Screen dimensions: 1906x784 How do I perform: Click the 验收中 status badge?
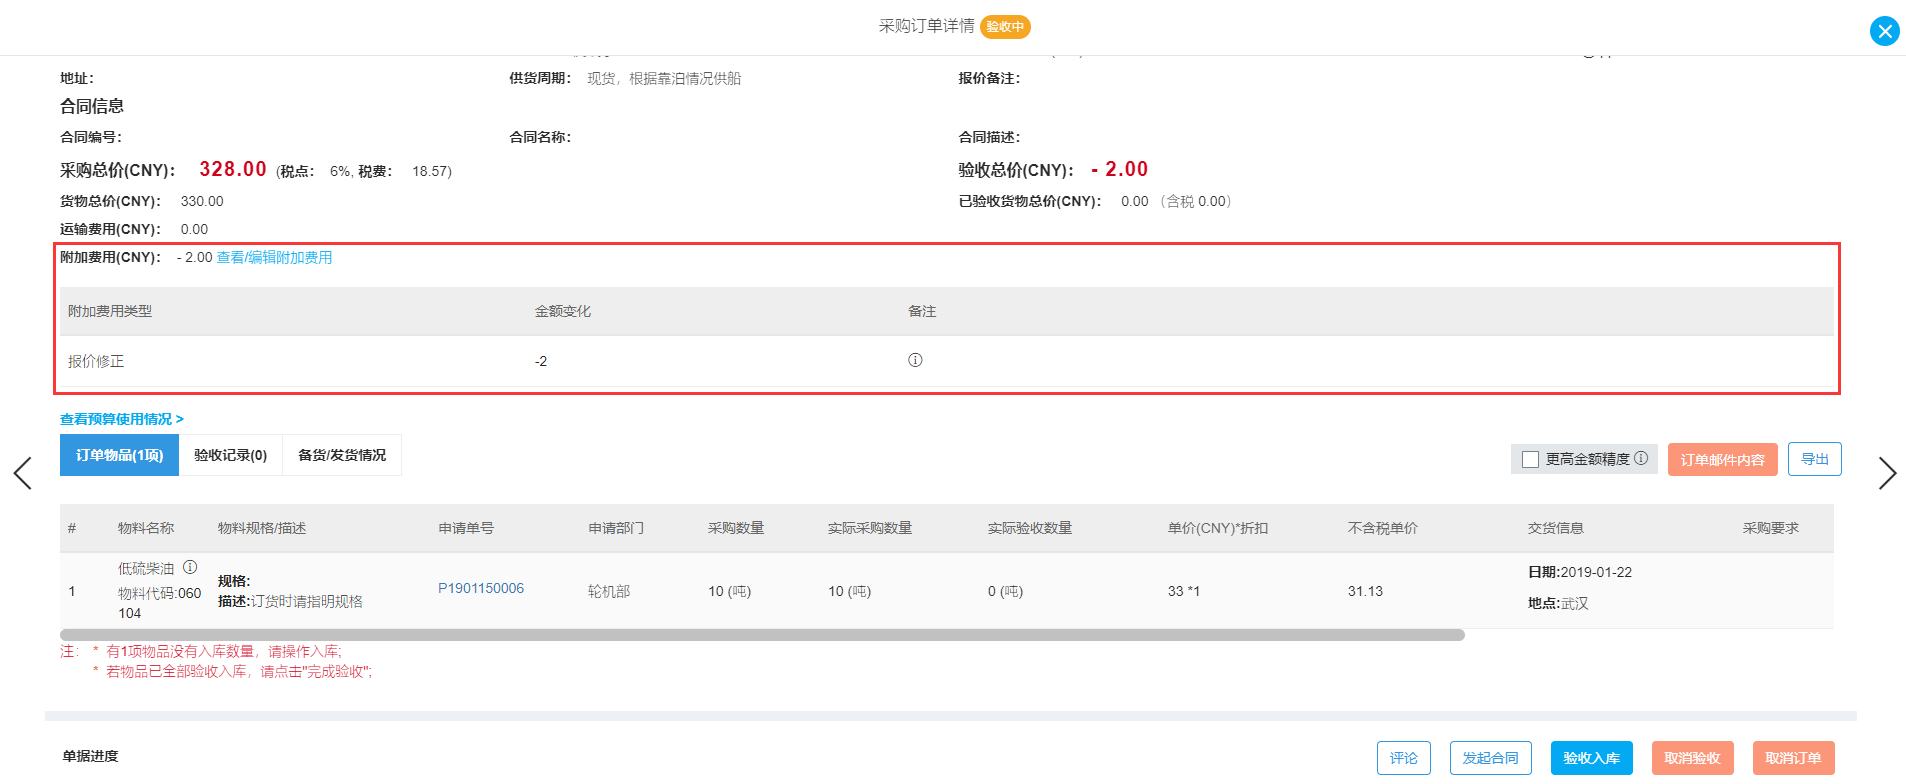[x=1005, y=27]
